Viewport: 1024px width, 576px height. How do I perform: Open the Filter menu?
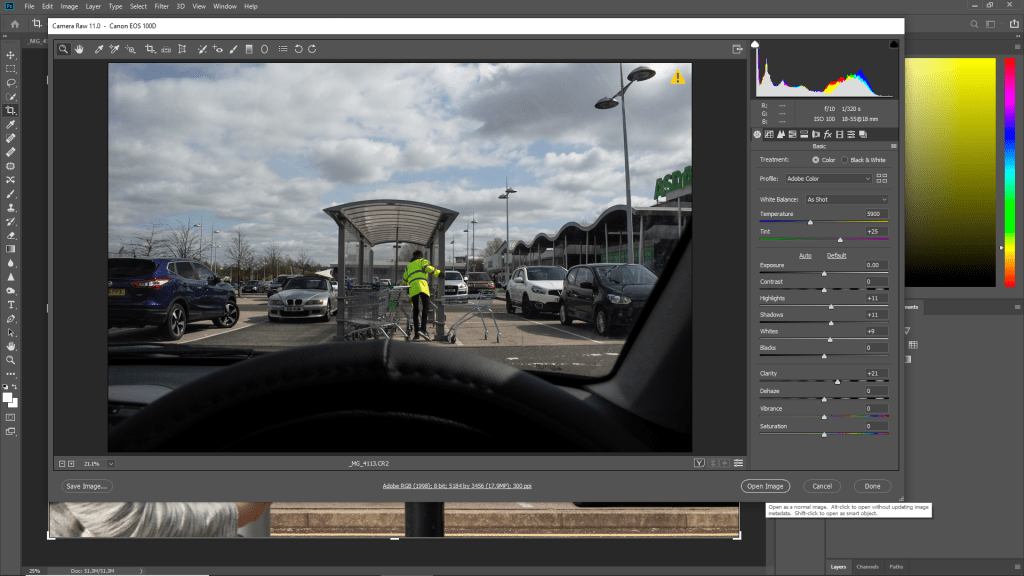[x=161, y=6]
